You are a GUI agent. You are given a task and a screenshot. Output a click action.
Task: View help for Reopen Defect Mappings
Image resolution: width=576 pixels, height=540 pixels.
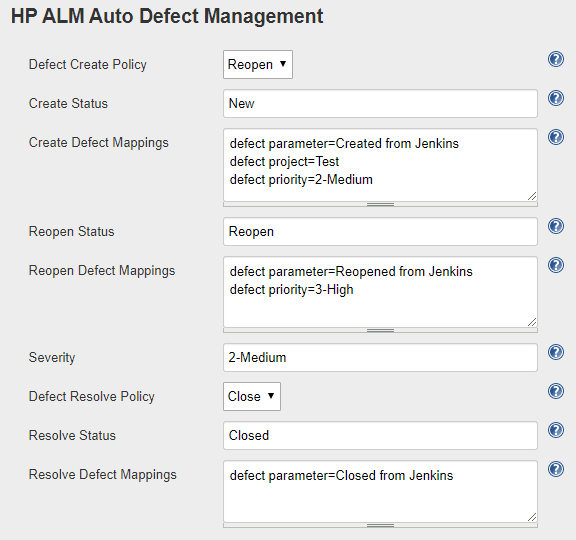pos(556,265)
